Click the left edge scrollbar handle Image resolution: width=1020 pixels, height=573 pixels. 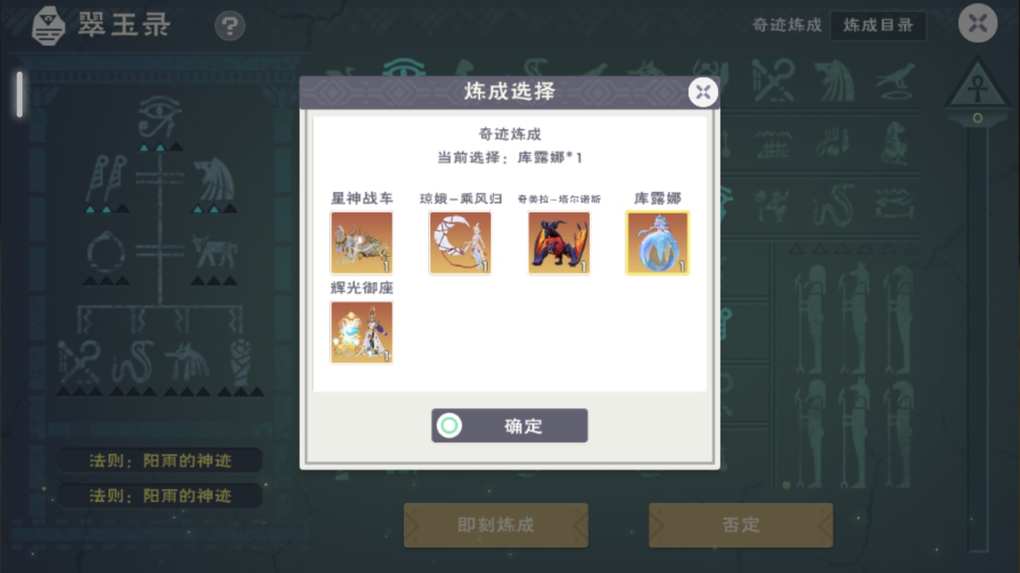20,94
